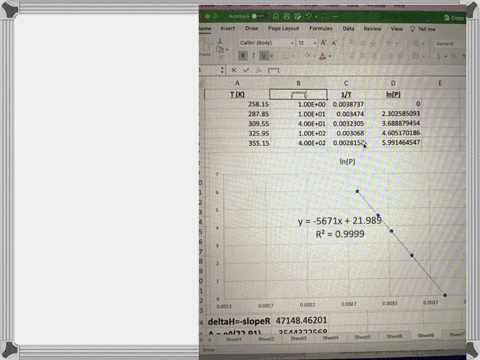Click the fx Insert Function icon
This screenshot has height=360, width=480.
point(259,70)
